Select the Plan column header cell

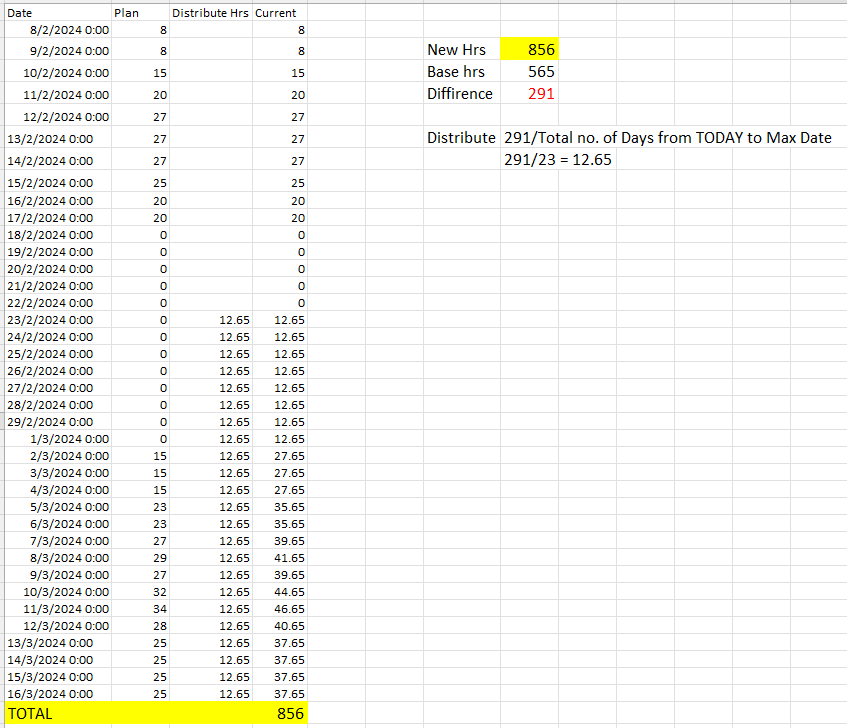point(140,13)
